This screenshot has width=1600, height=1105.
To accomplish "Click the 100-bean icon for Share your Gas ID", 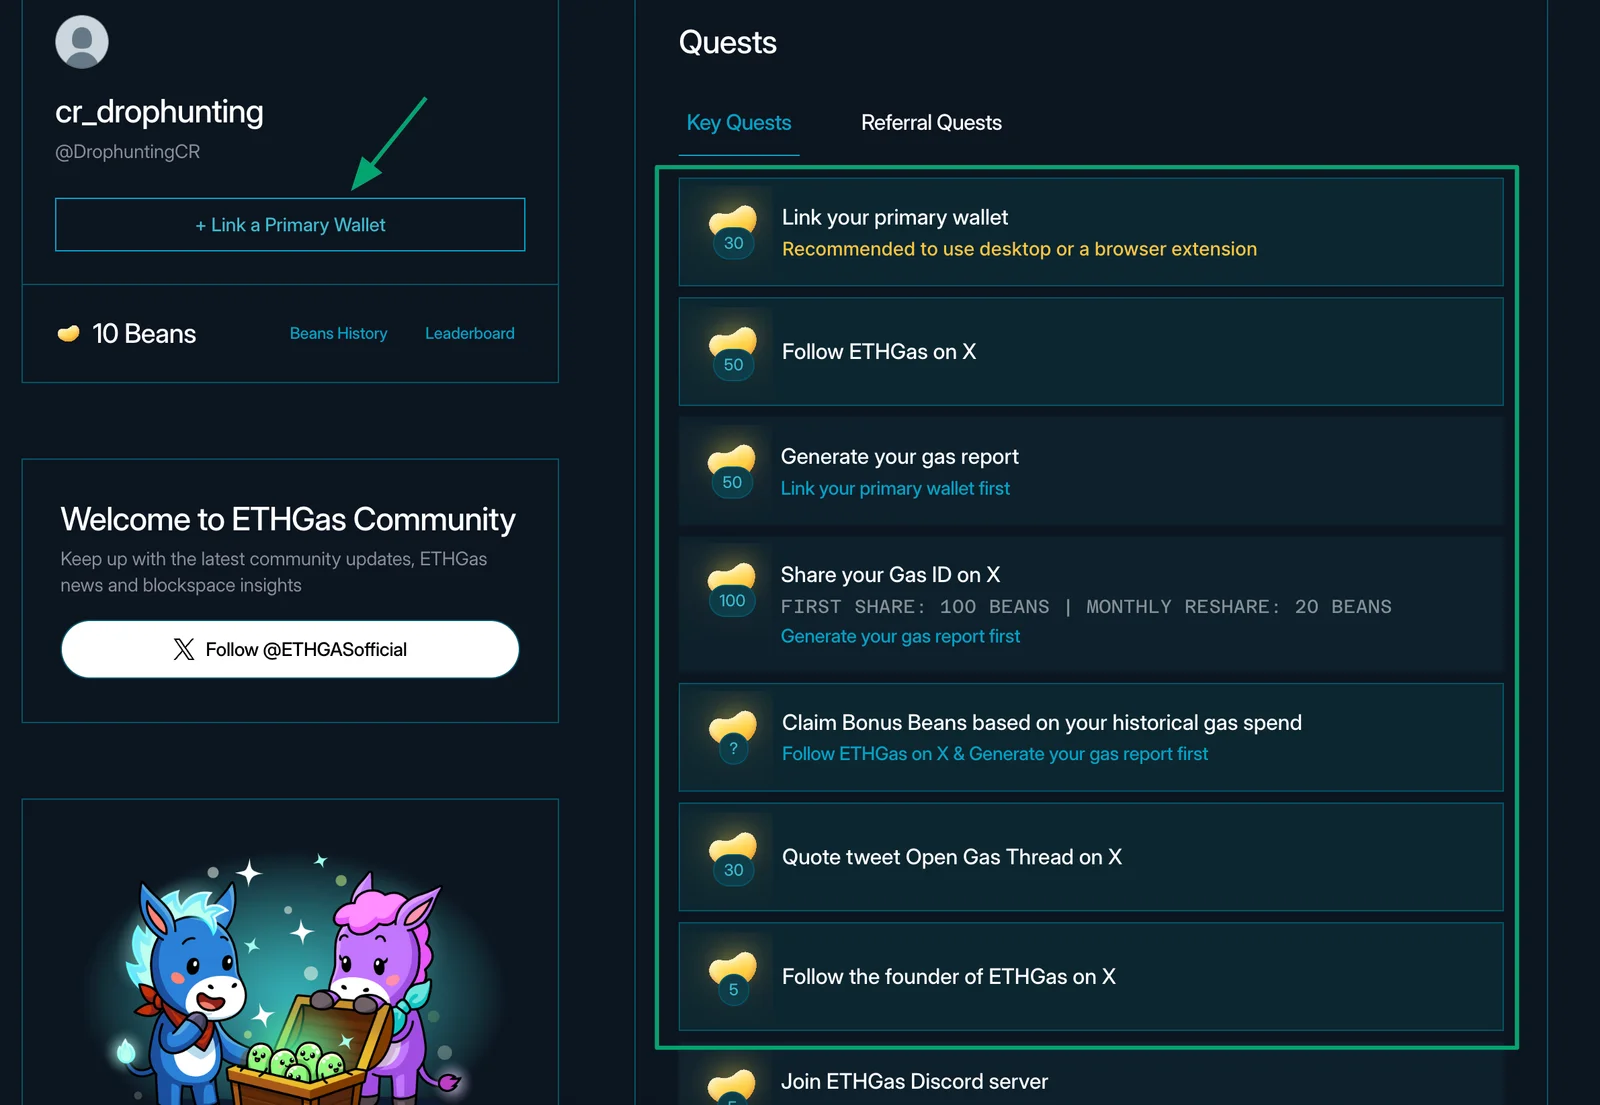I will coord(732,590).
